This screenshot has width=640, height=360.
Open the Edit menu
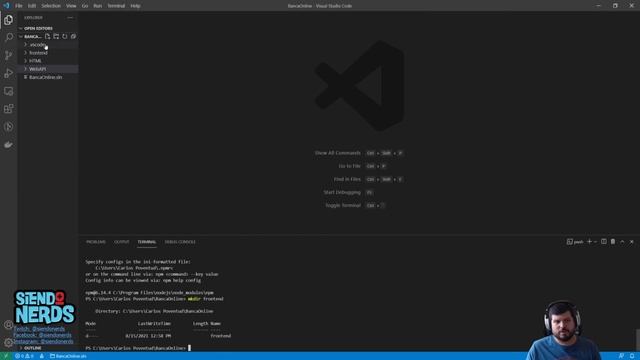[32, 6]
